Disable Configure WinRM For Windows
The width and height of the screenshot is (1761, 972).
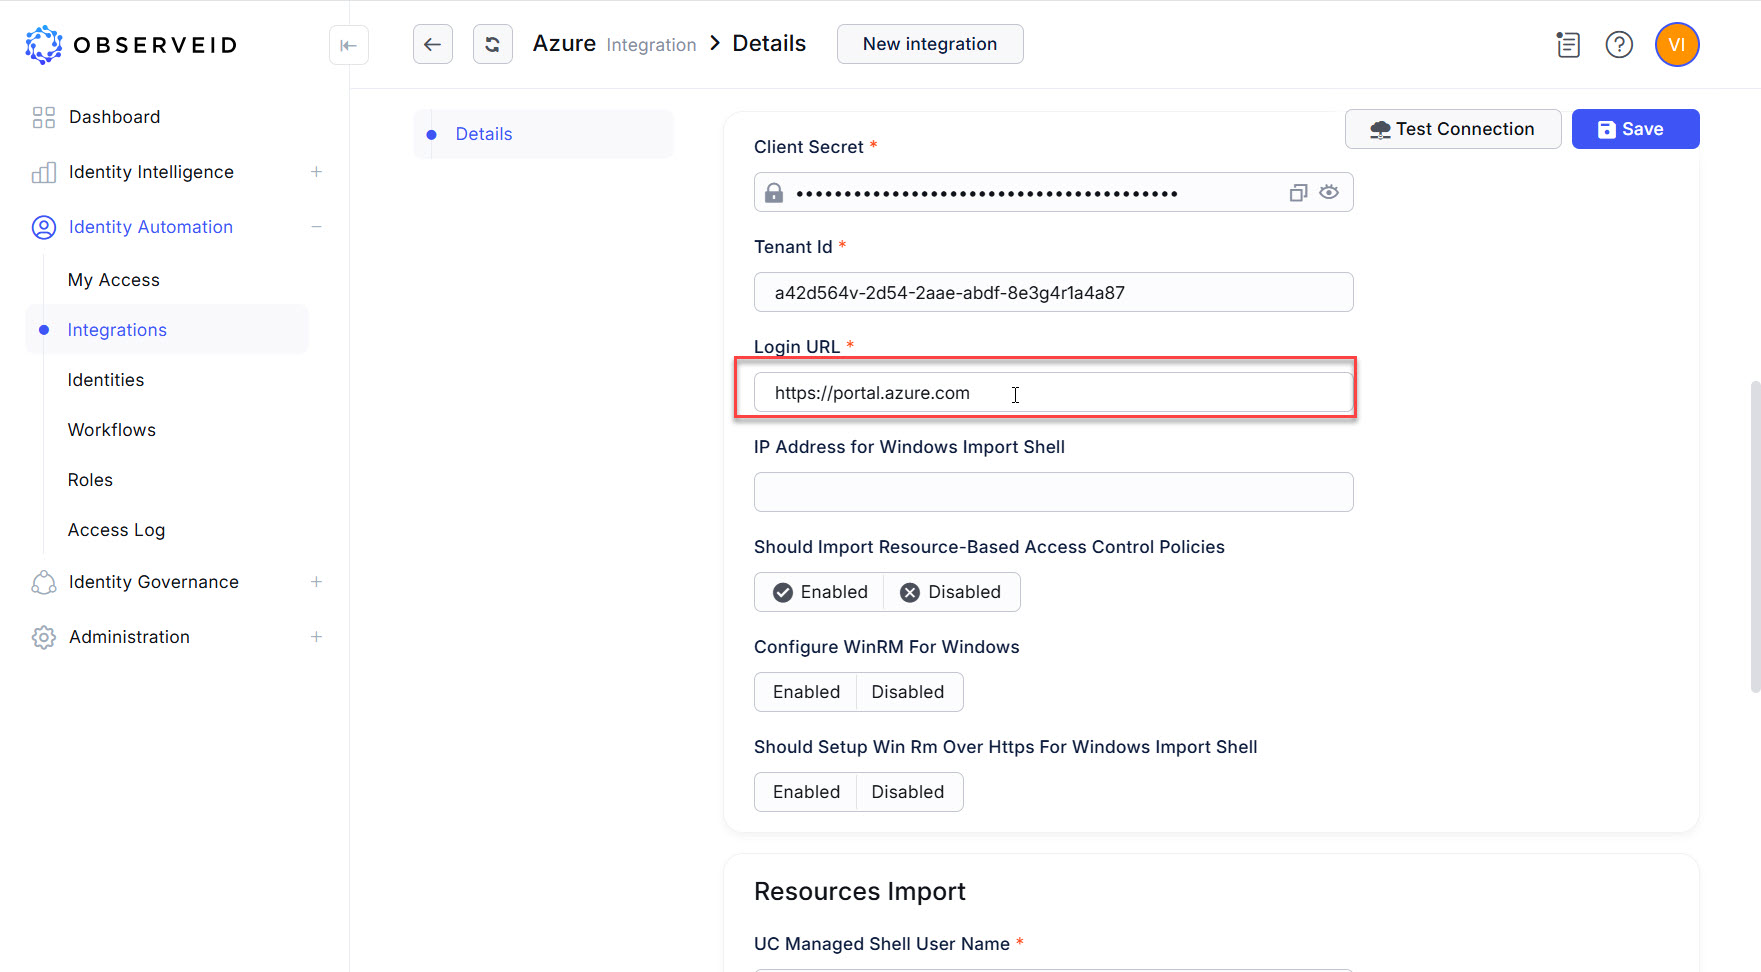click(x=908, y=692)
